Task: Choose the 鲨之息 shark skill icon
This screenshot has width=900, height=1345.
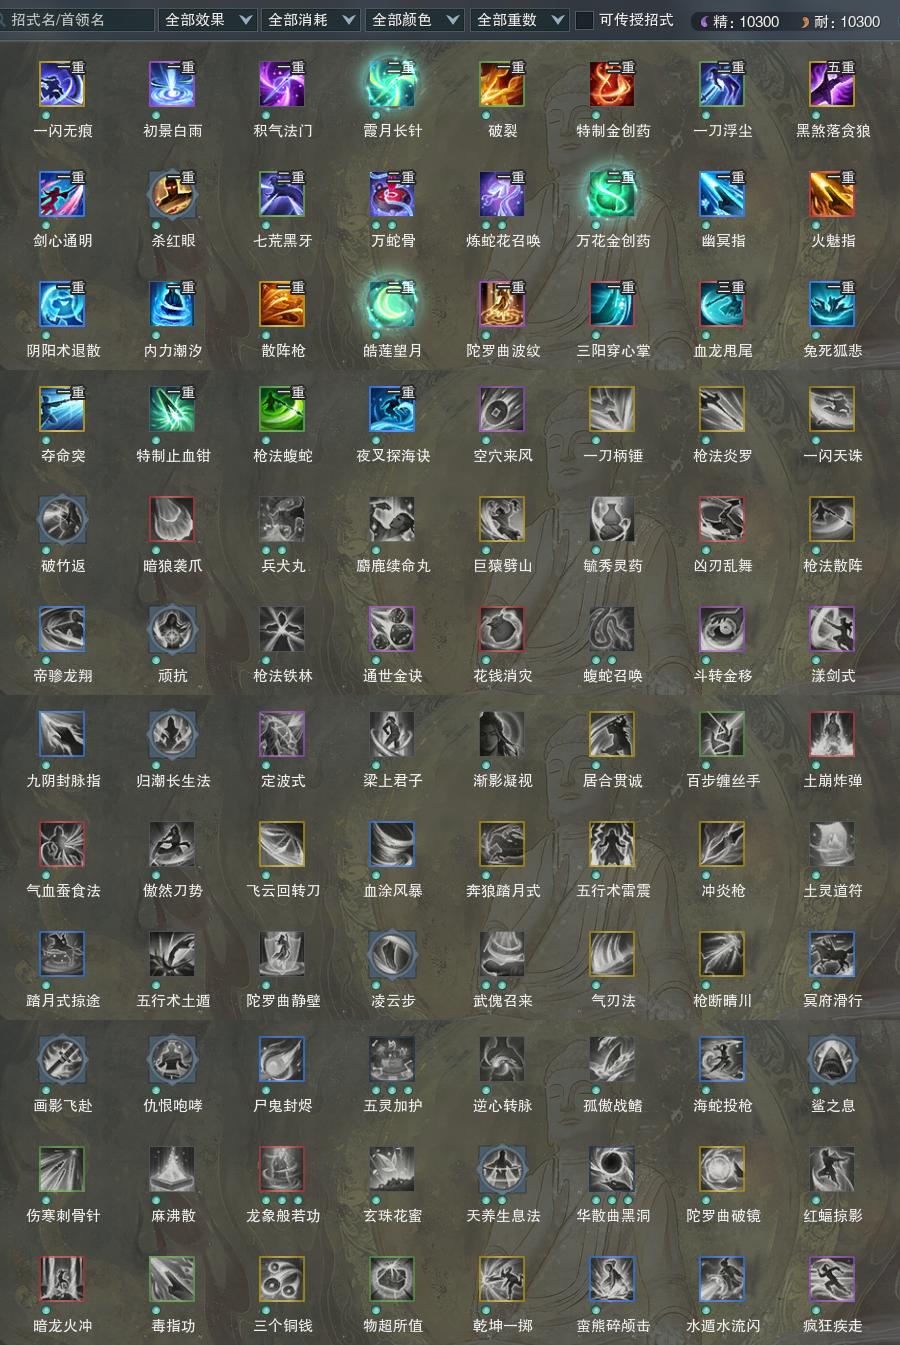Action: (833, 1059)
